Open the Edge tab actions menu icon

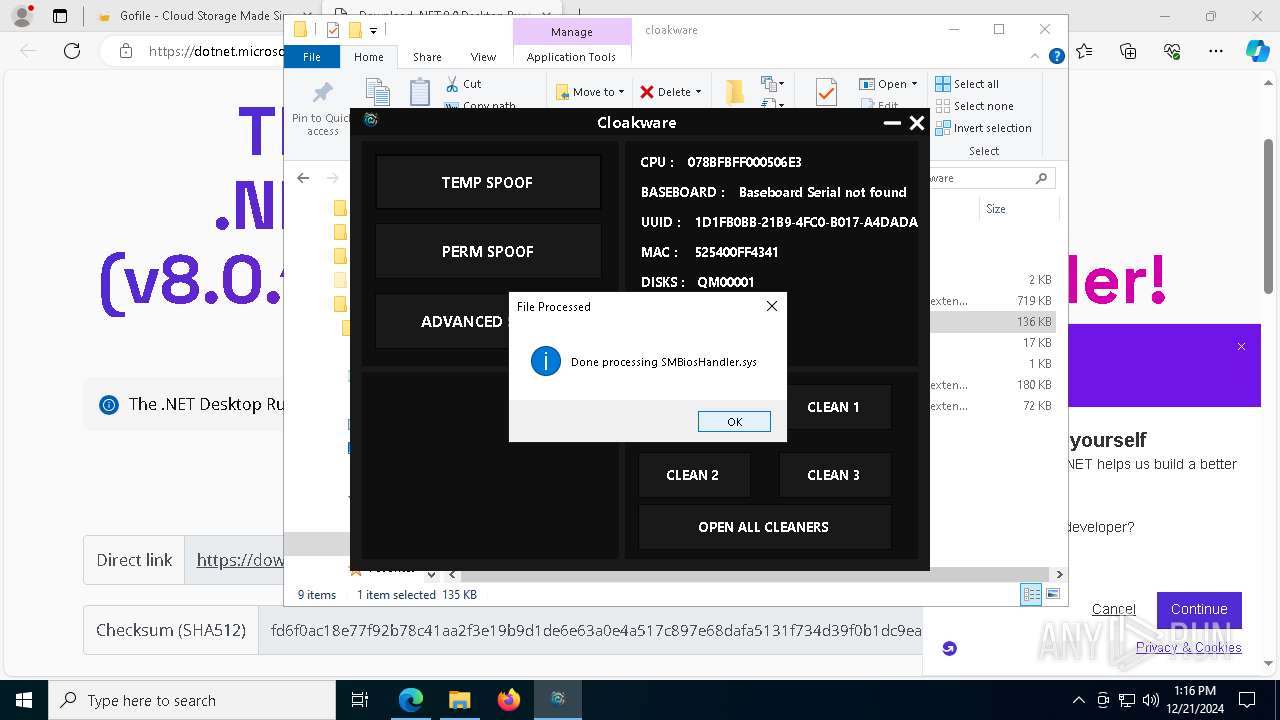(x=60, y=16)
